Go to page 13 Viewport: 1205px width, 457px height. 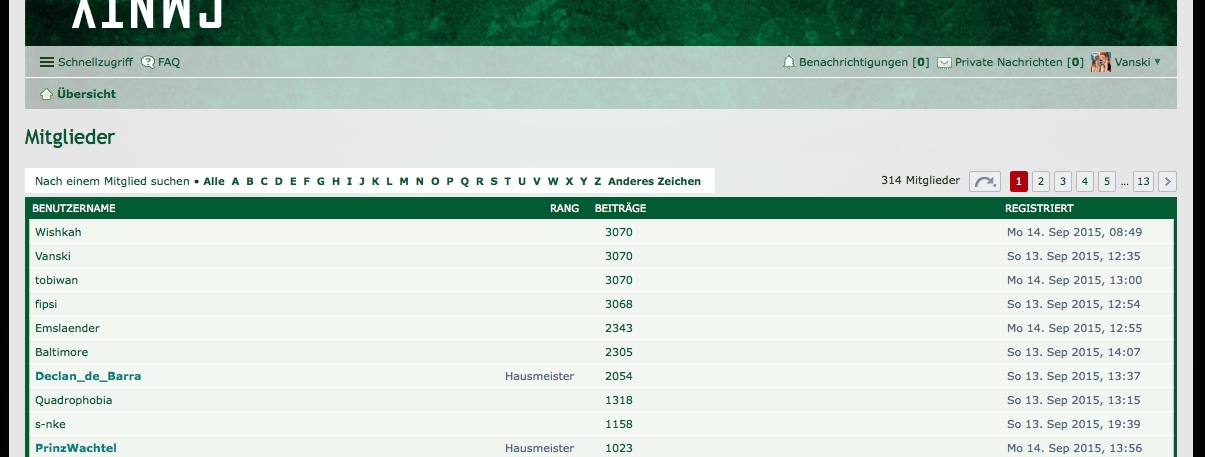tap(1143, 181)
